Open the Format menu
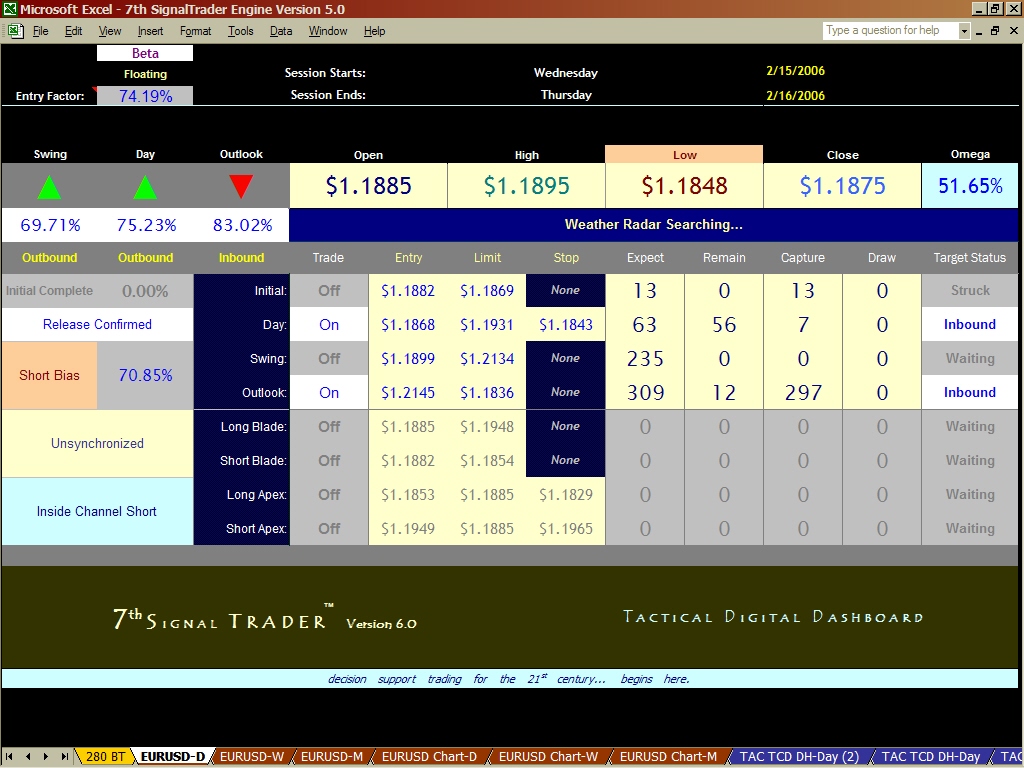Image resolution: width=1024 pixels, height=768 pixels. point(195,31)
